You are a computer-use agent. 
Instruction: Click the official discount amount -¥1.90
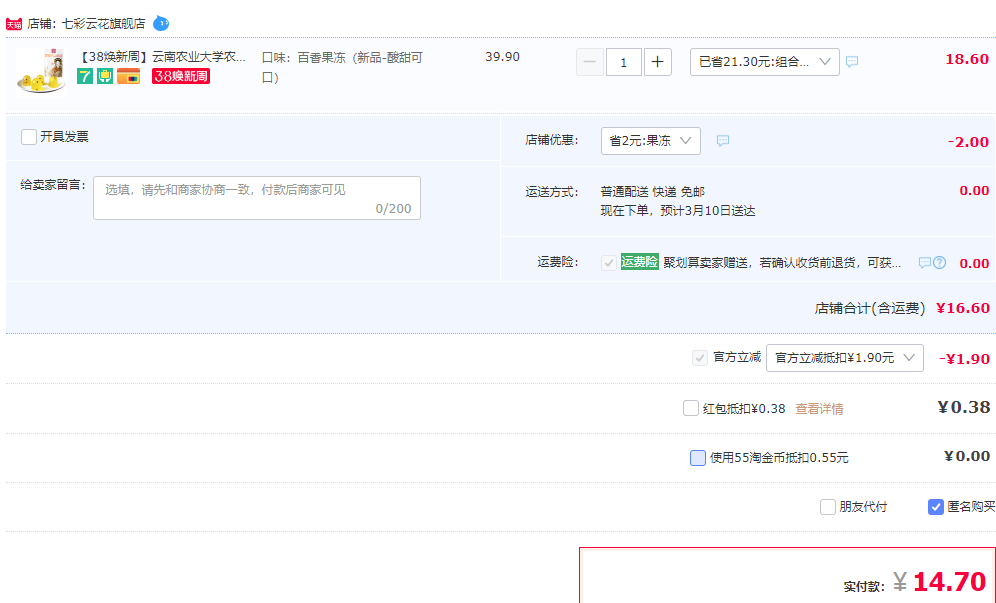click(x=964, y=359)
